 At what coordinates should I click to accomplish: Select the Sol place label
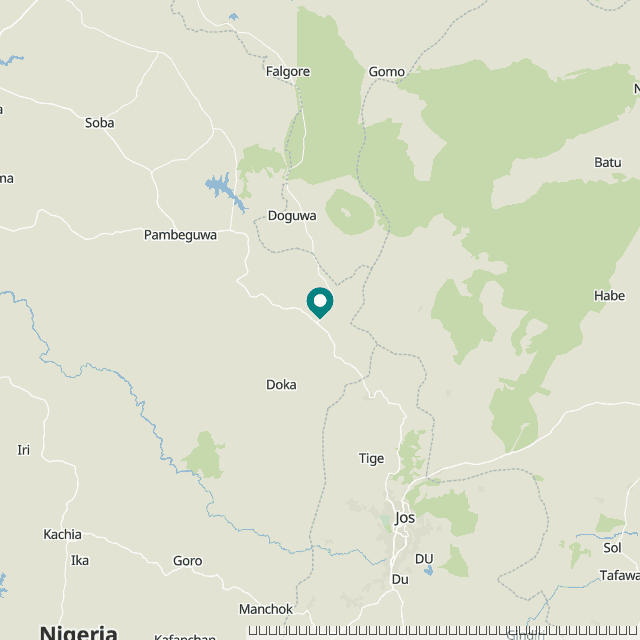pos(612,548)
